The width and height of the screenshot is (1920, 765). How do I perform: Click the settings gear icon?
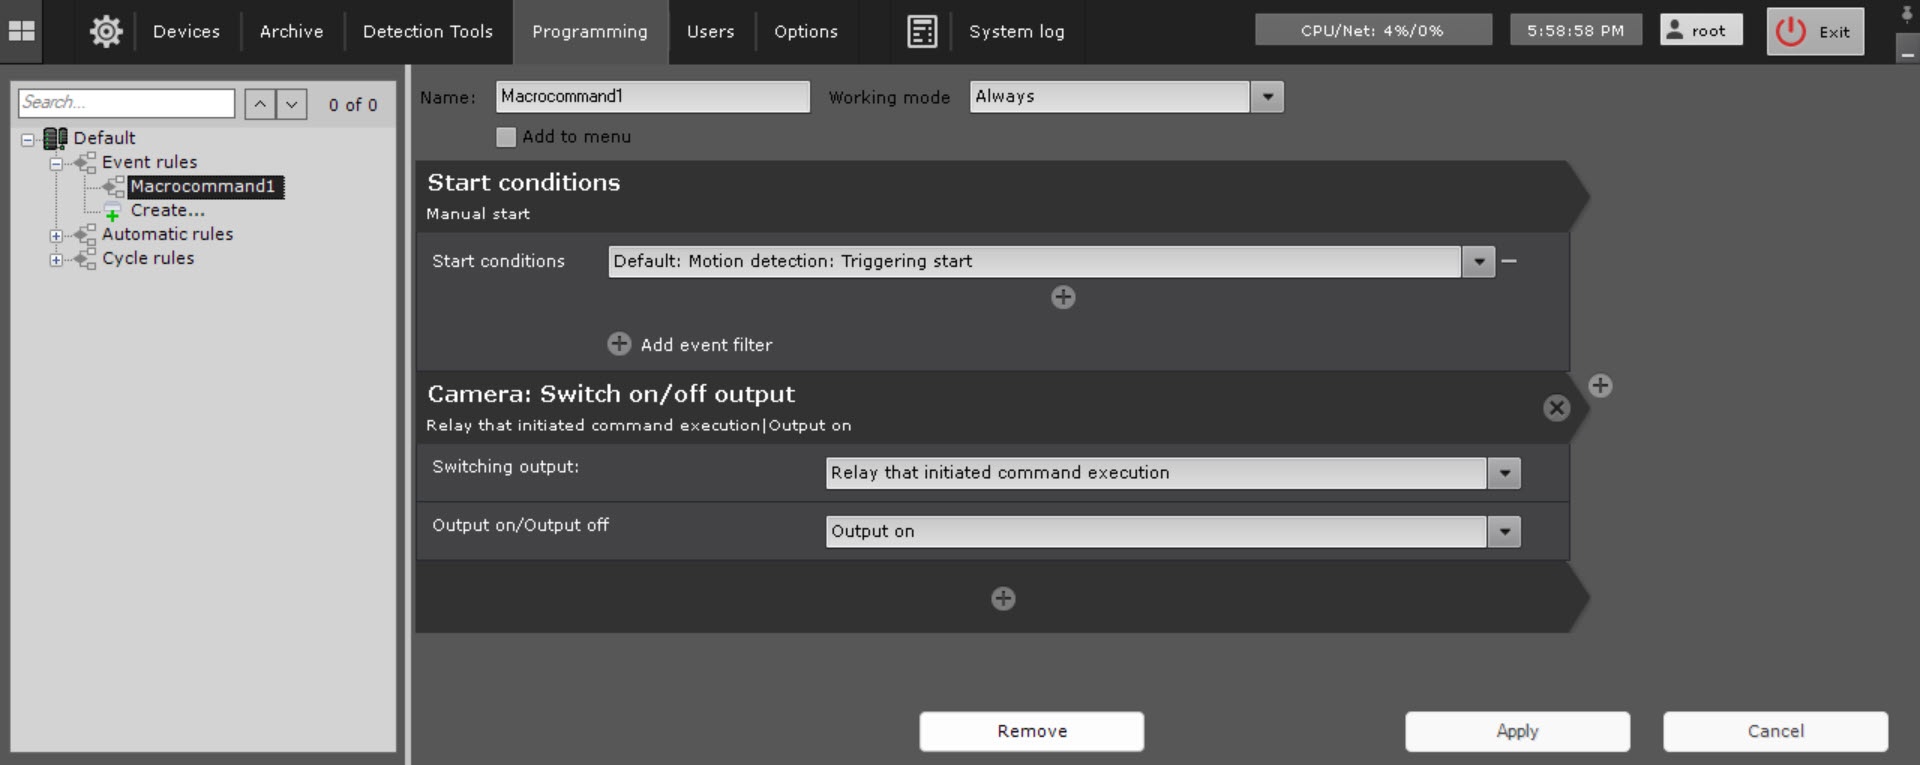pos(106,31)
